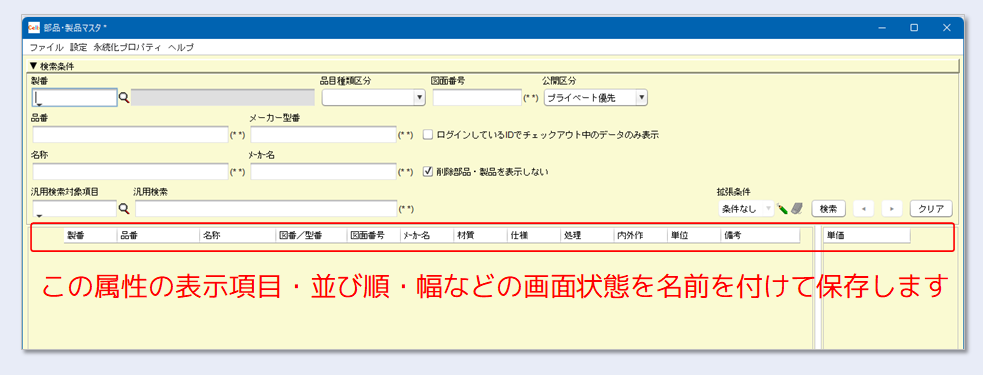The height and width of the screenshot is (375, 983).
Task: Minimize the 部品・製品マスタ window
Action: [882, 28]
